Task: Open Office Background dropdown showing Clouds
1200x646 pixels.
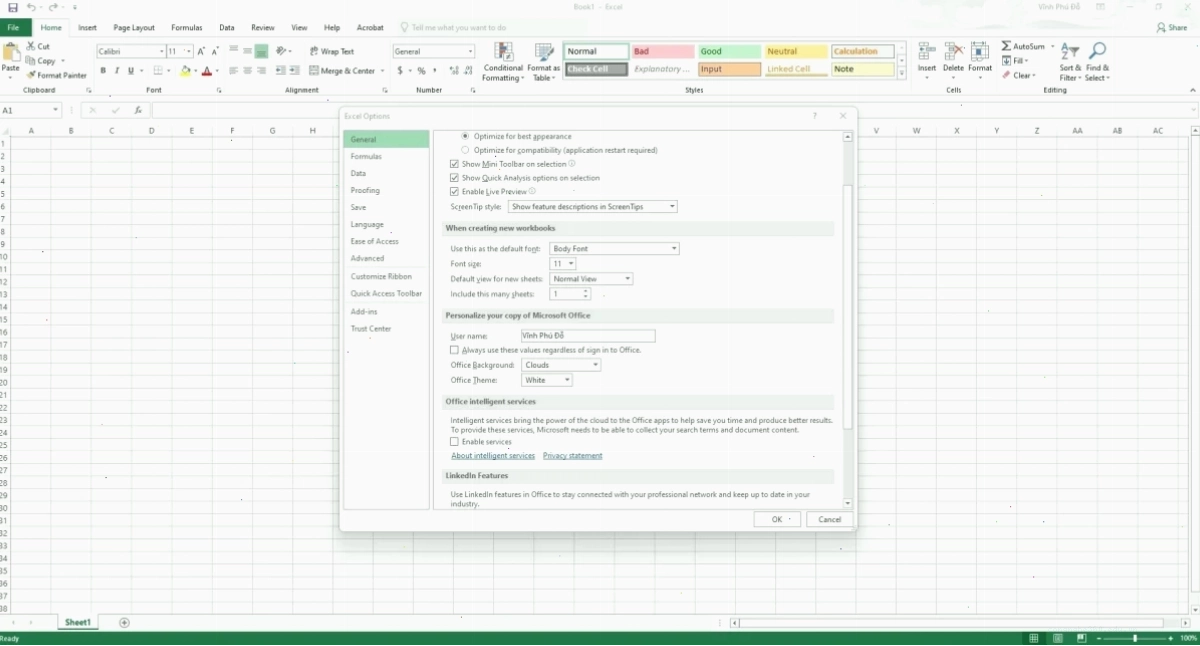Action: pyautogui.click(x=561, y=365)
